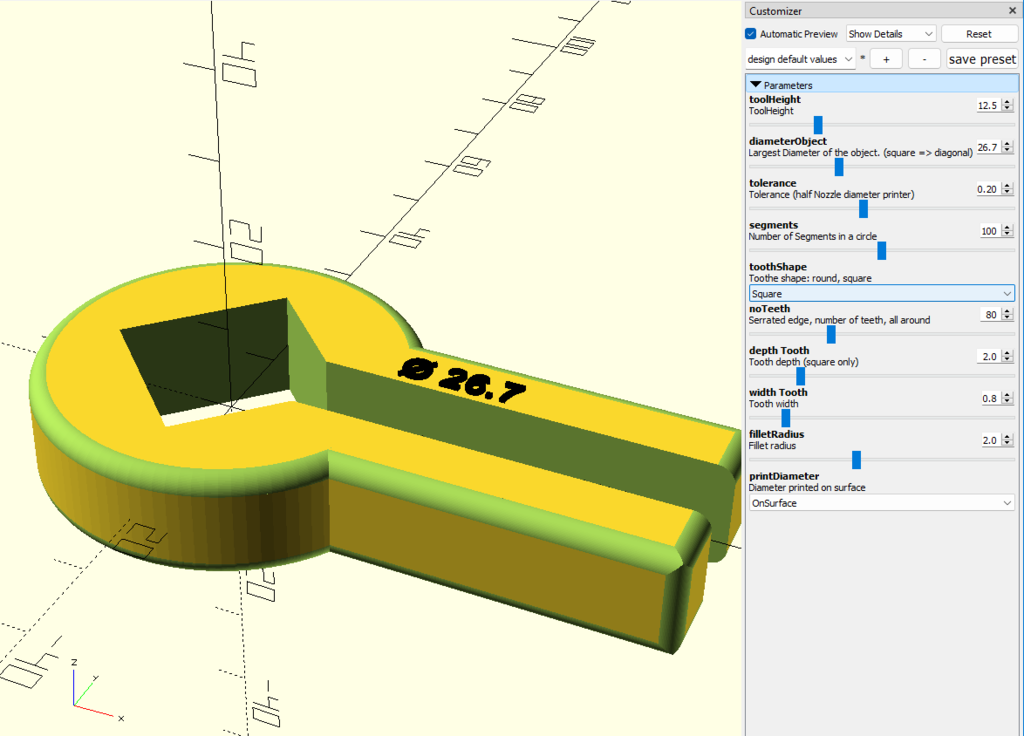Click the depth Tooth slider handle
The height and width of the screenshot is (736, 1024).
[801, 376]
